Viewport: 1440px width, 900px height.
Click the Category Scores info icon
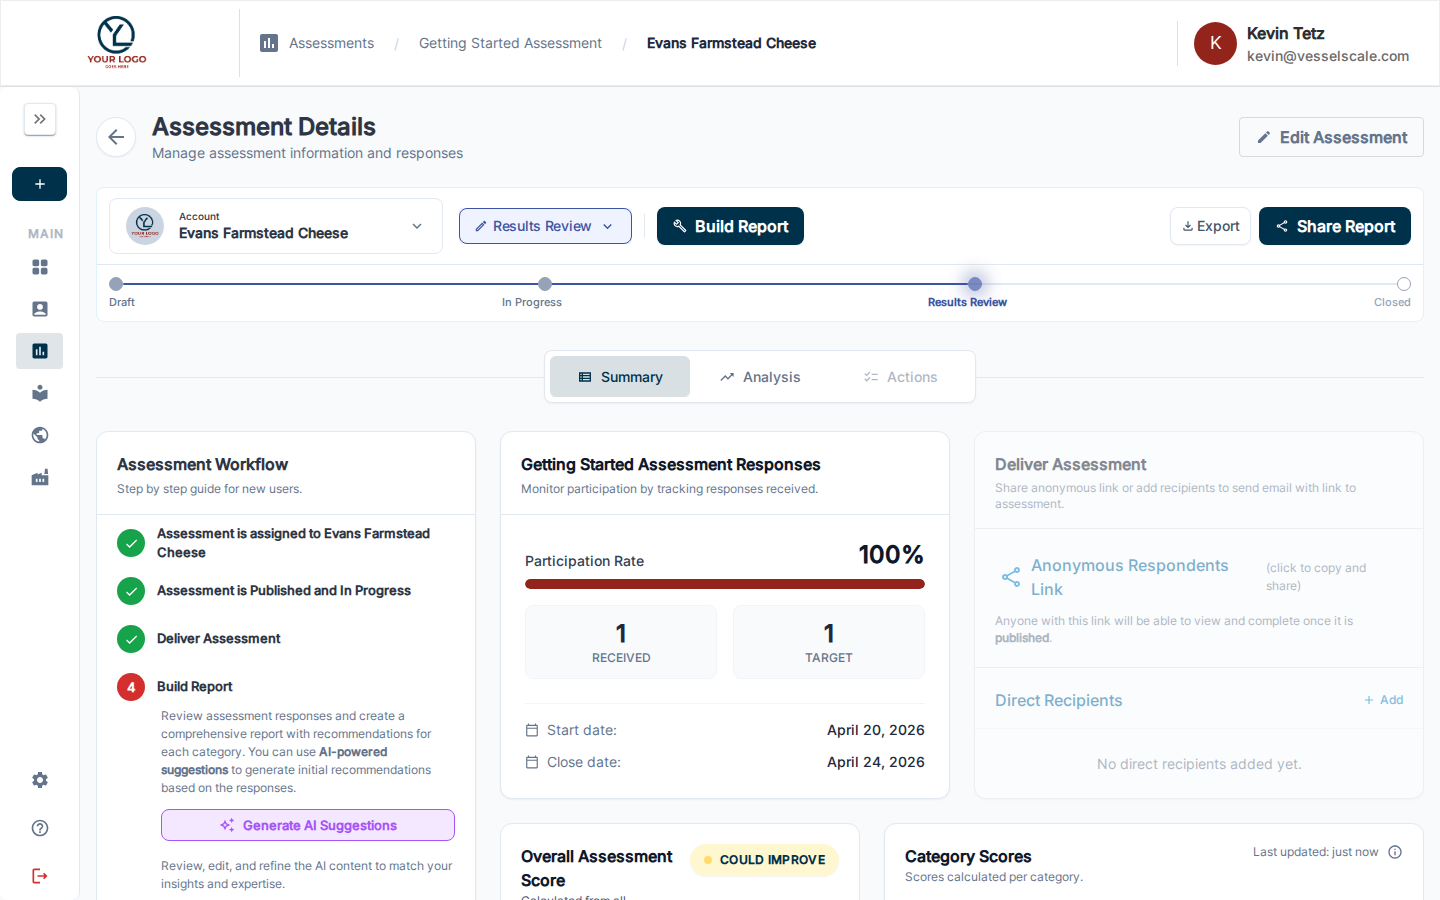[1395, 852]
